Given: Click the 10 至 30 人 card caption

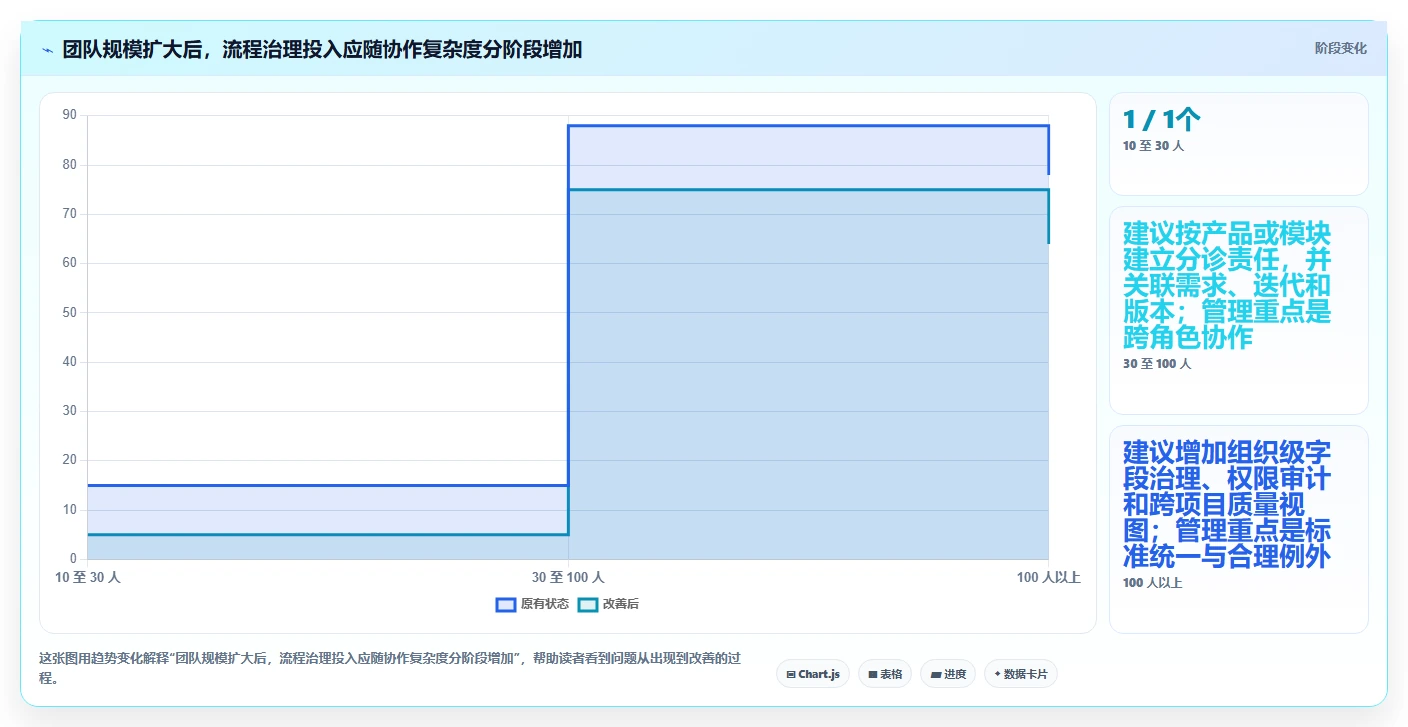Looking at the screenshot, I should pos(1153,146).
